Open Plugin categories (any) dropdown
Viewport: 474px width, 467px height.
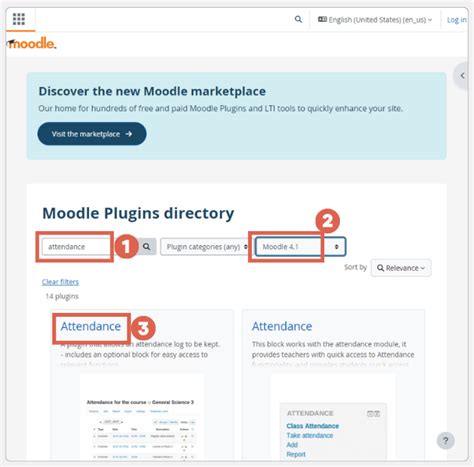[205, 247]
